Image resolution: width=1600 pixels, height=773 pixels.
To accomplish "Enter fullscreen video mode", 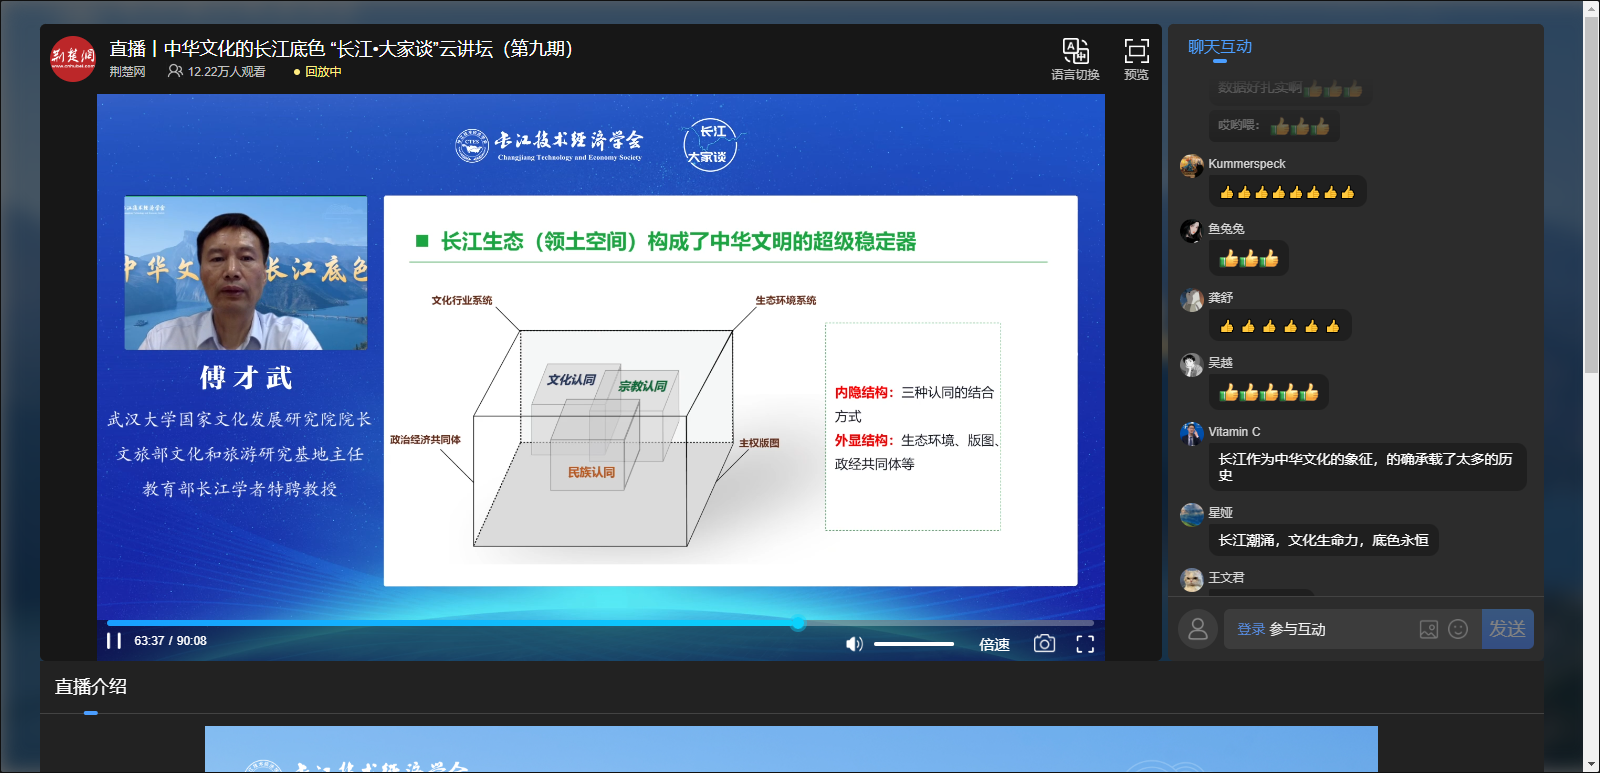I will click(1085, 644).
